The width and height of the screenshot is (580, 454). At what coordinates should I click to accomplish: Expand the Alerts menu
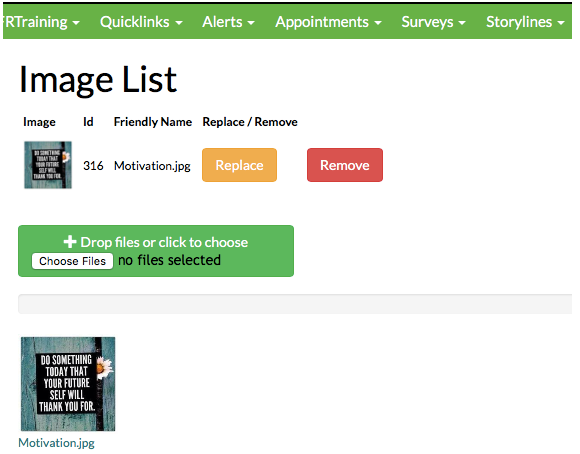pyautogui.click(x=228, y=22)
